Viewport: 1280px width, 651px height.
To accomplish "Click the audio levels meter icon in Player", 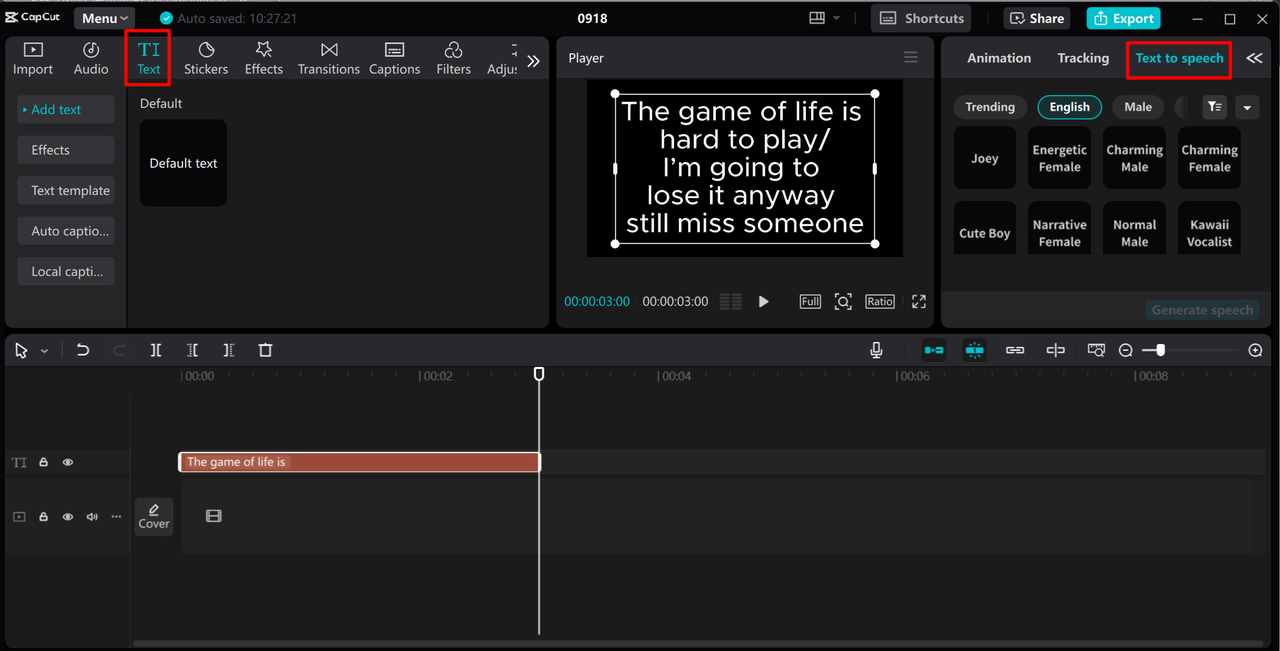I will pos(731,301).
